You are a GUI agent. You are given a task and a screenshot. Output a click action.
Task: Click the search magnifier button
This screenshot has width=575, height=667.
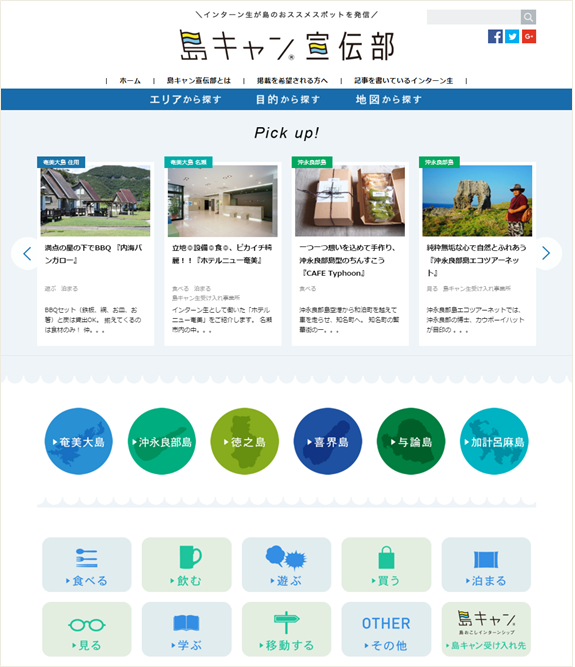click(528, 17)
